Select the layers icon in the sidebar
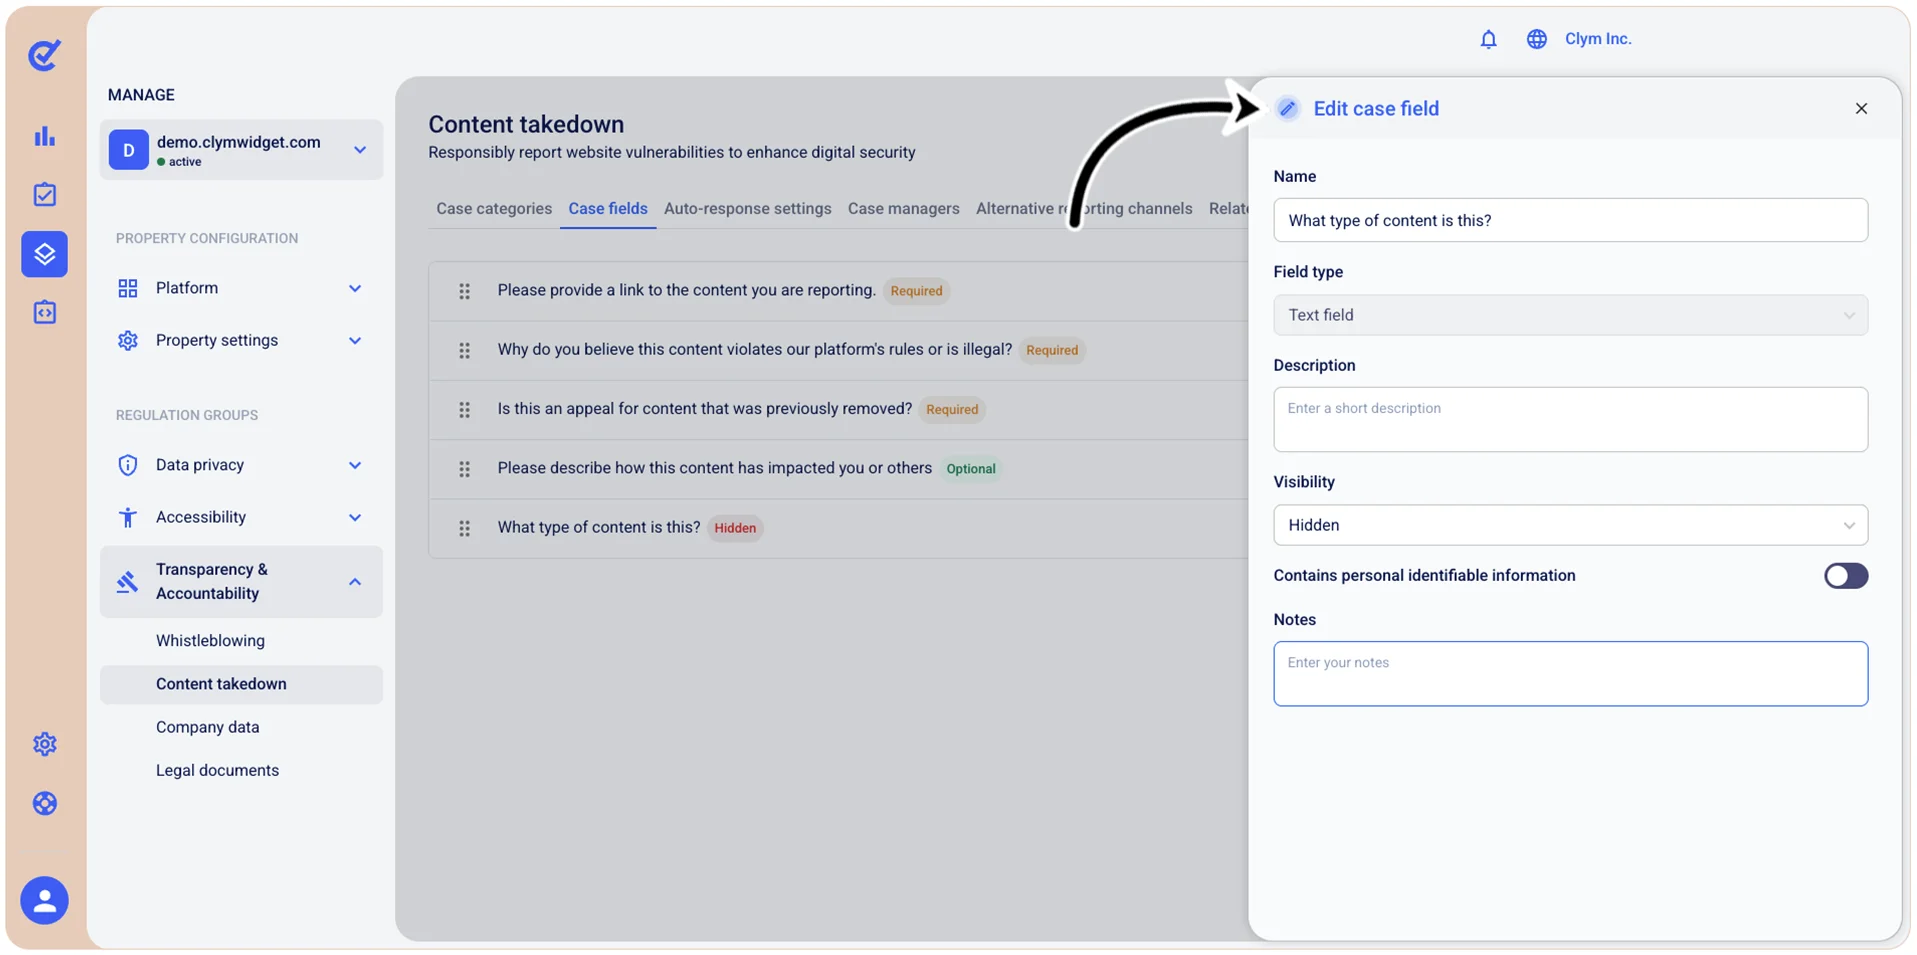This screenshot has height=955, width=1917. (45, 254)
